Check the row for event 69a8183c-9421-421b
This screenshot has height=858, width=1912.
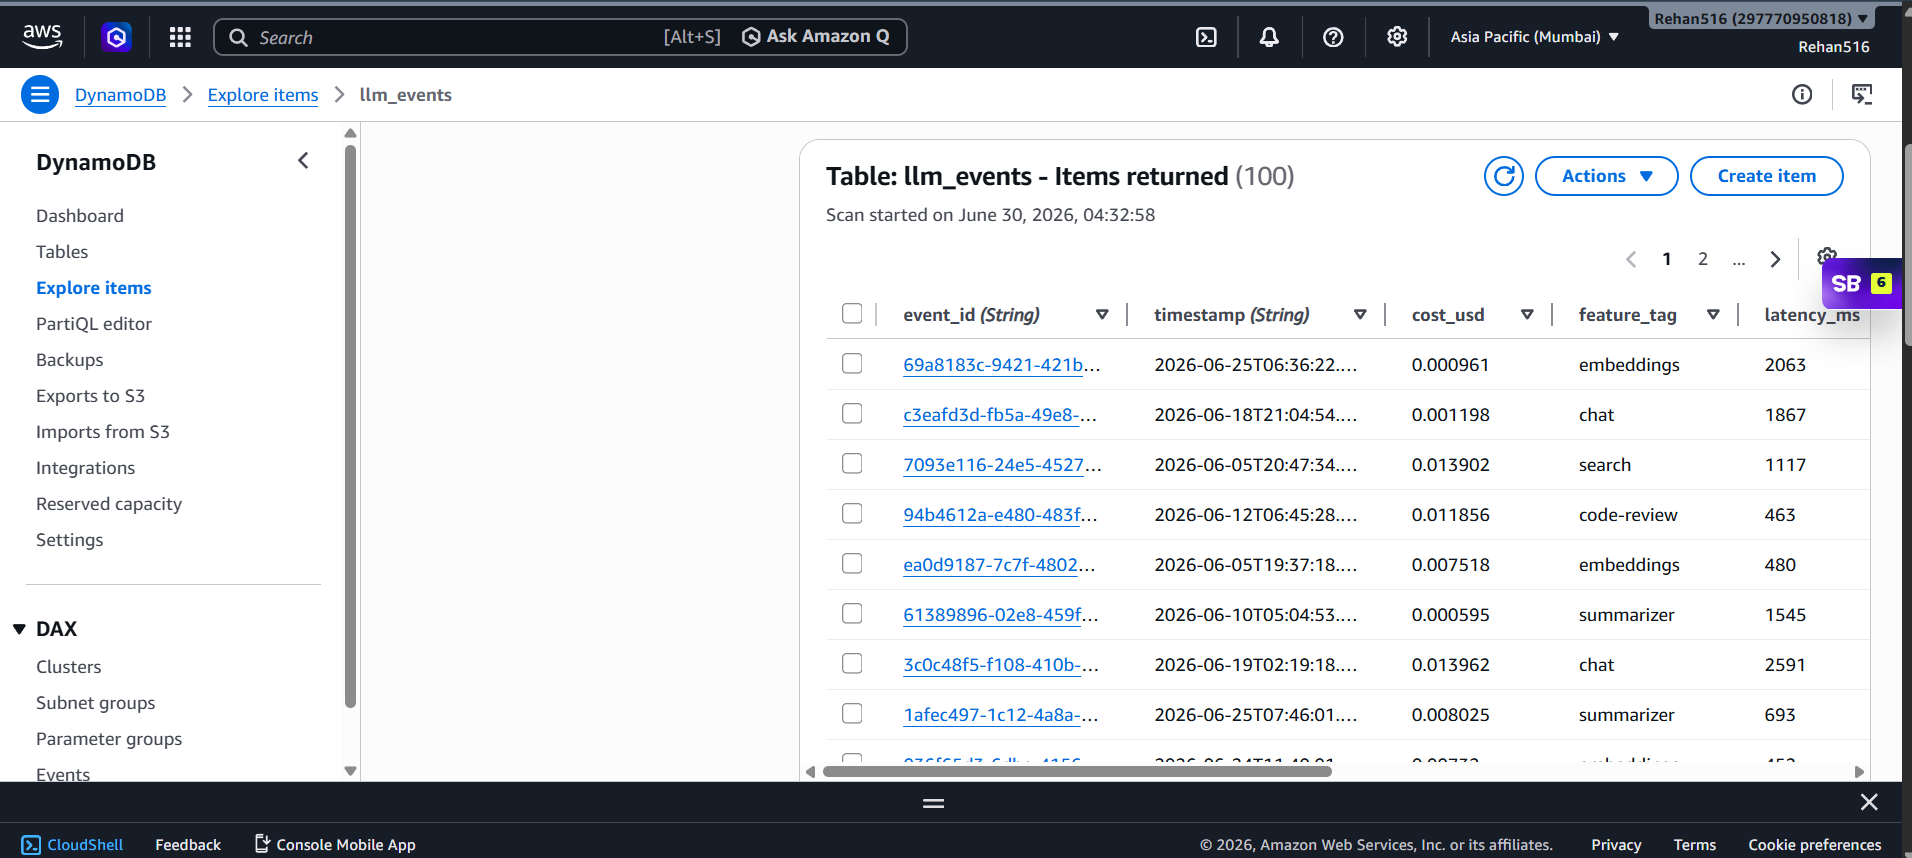tap(852, 364)
